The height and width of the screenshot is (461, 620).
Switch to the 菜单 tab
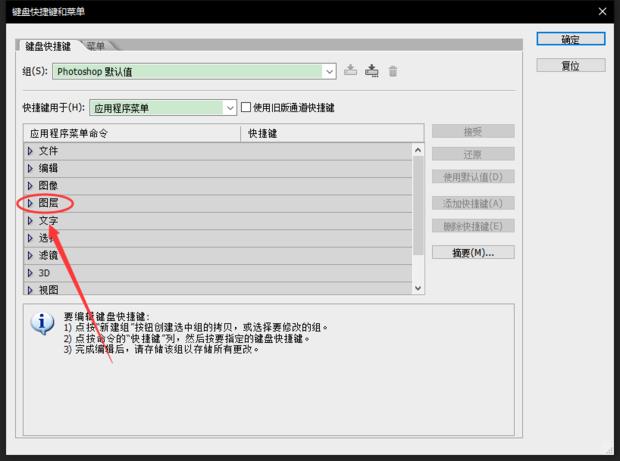(x=96, y=46)
